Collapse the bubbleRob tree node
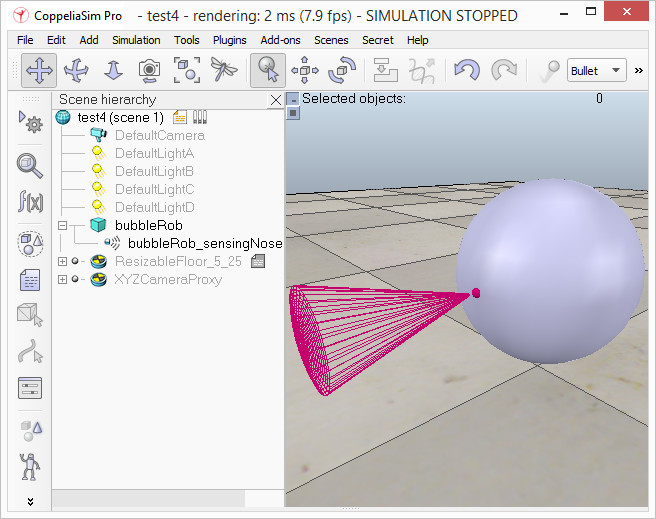The height and width of the screenshot is (519, 656). 62,225
